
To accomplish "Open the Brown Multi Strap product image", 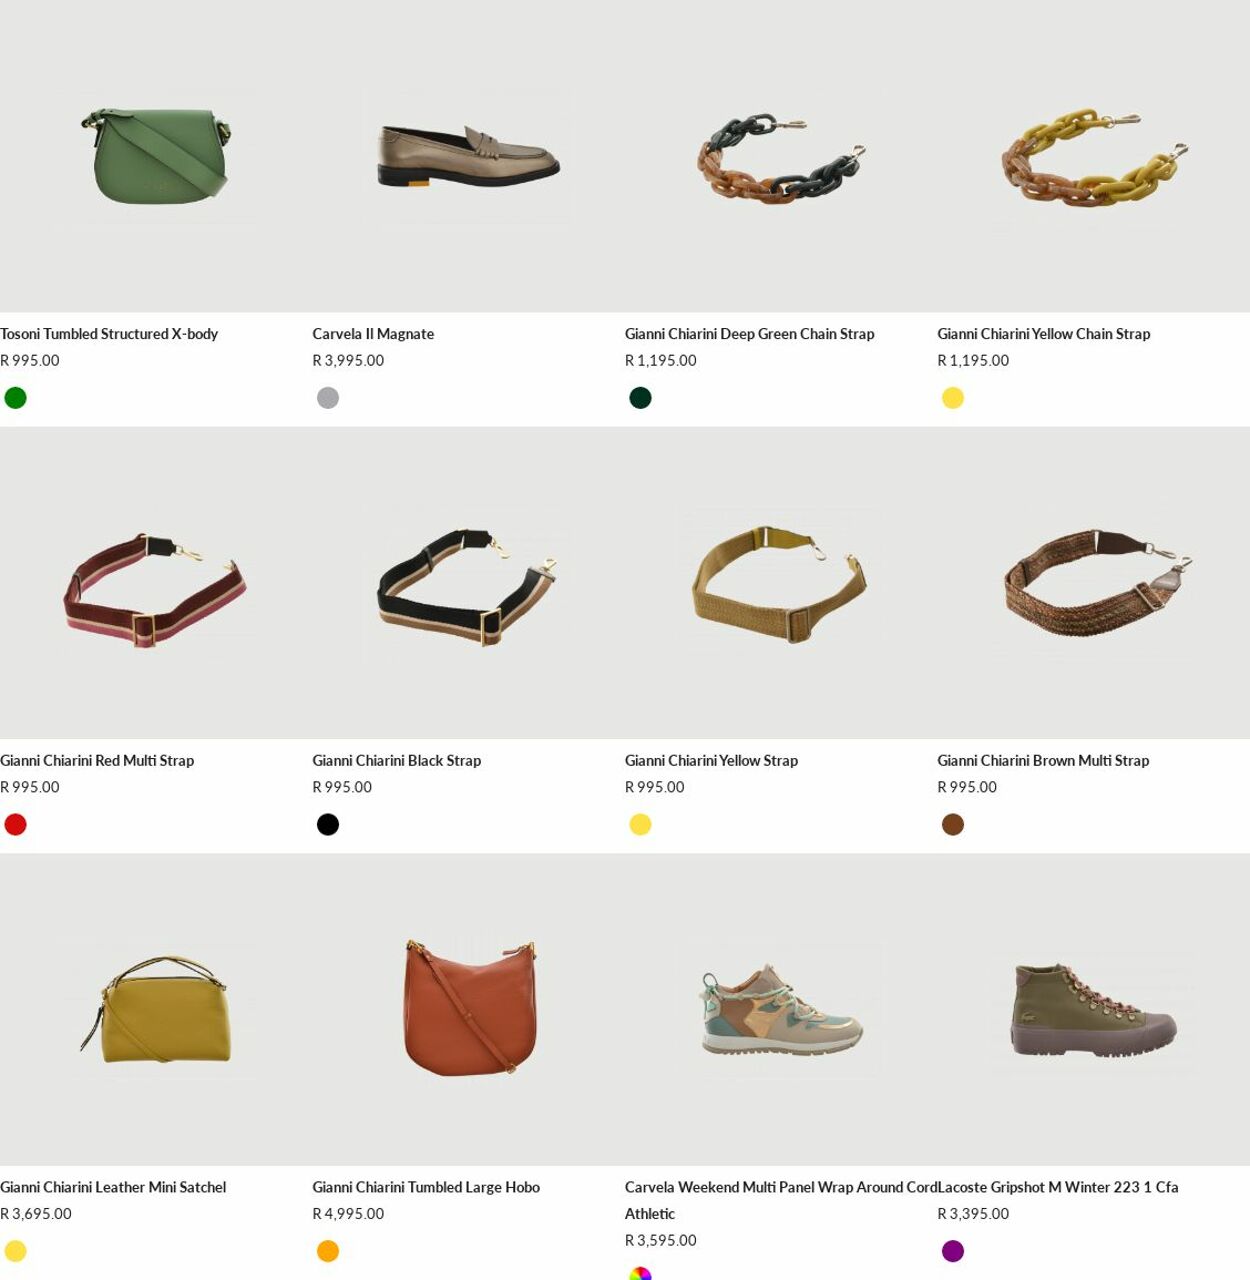I will (1093, 583).
